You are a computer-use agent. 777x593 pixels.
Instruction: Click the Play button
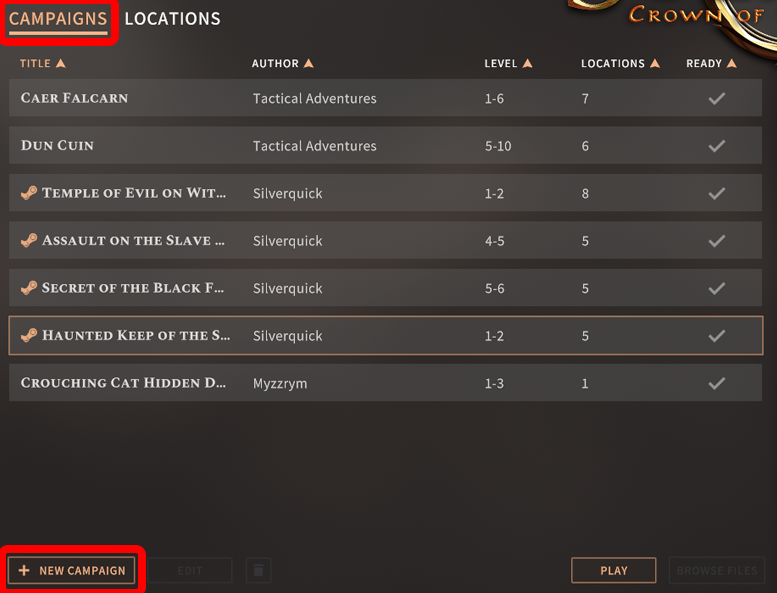click(x=613, y=570)
